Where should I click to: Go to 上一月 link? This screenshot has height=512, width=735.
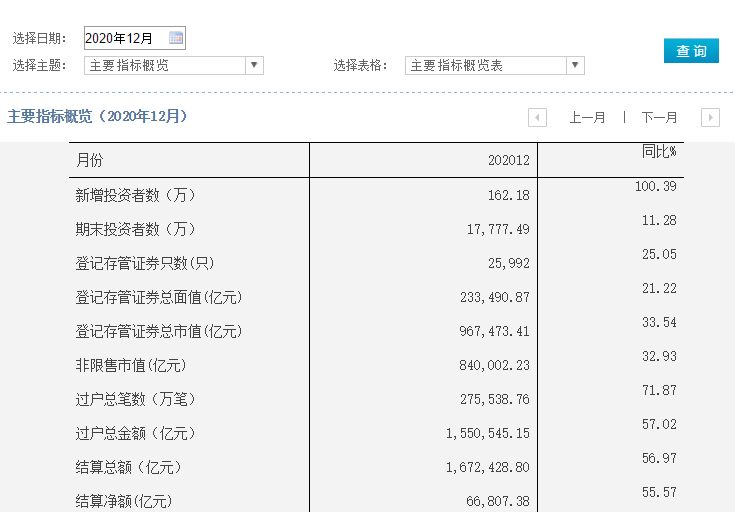587,117
